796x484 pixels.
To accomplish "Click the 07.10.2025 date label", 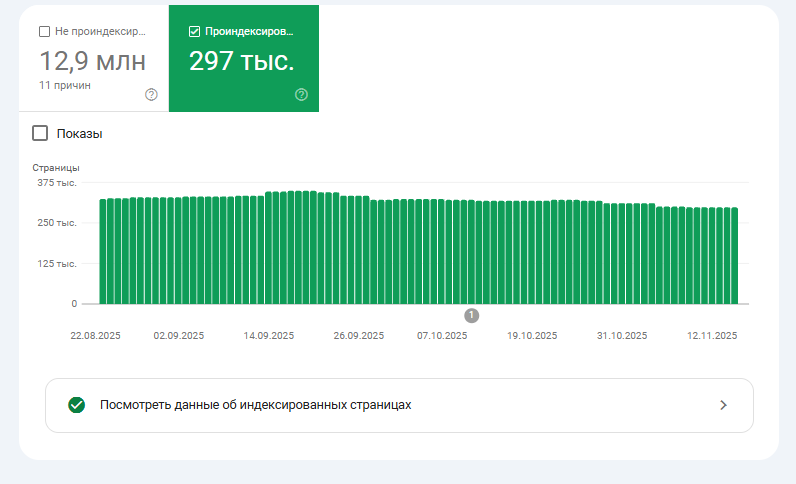I will click(x=442, y=336).
